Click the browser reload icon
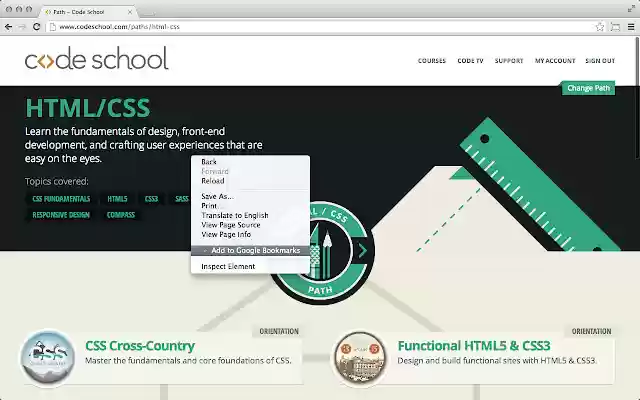Viewport: 640px width, 400px height. pyautogui.click(x=37, y=27)
